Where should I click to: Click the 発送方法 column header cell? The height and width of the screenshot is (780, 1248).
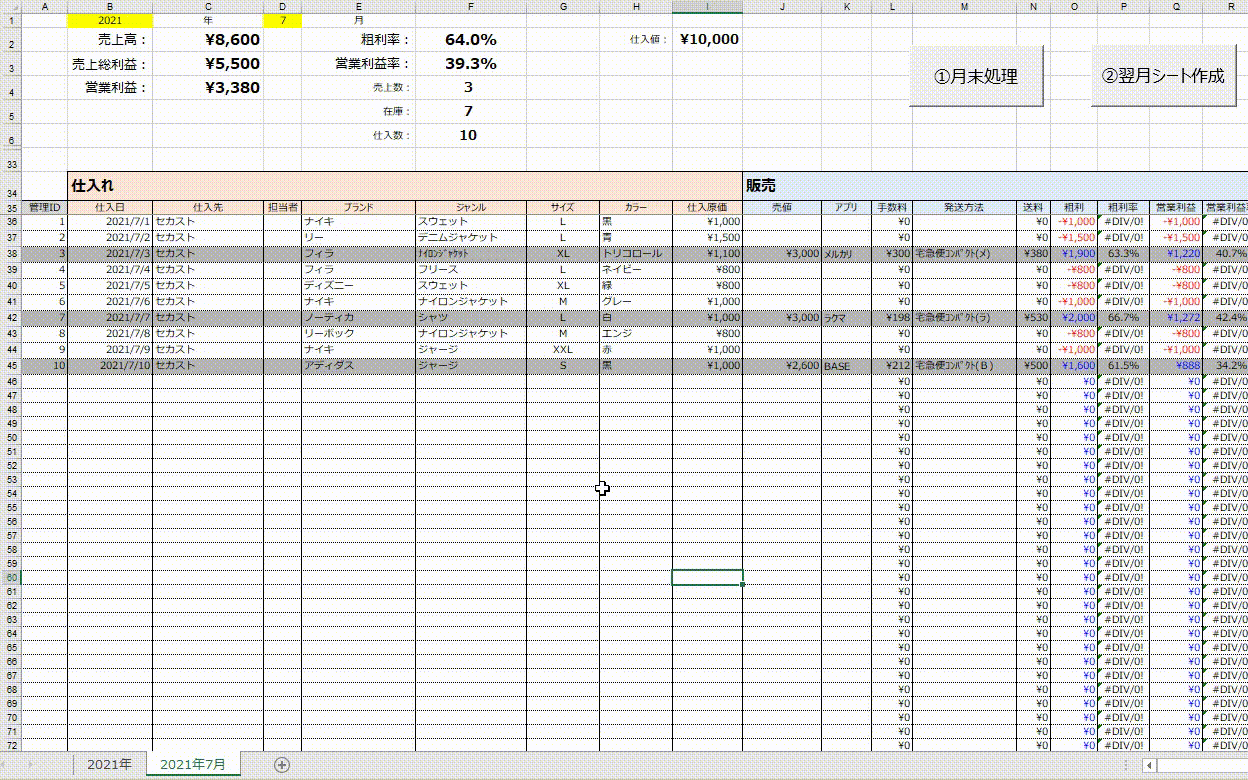pyautogui.click(x=964, y=207)
